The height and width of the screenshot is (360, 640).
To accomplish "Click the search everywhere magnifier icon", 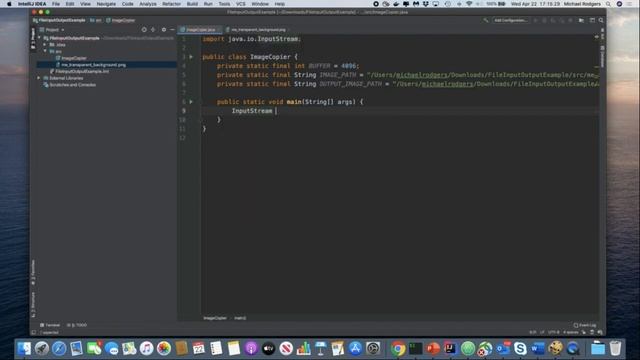I will coord(601,20).
